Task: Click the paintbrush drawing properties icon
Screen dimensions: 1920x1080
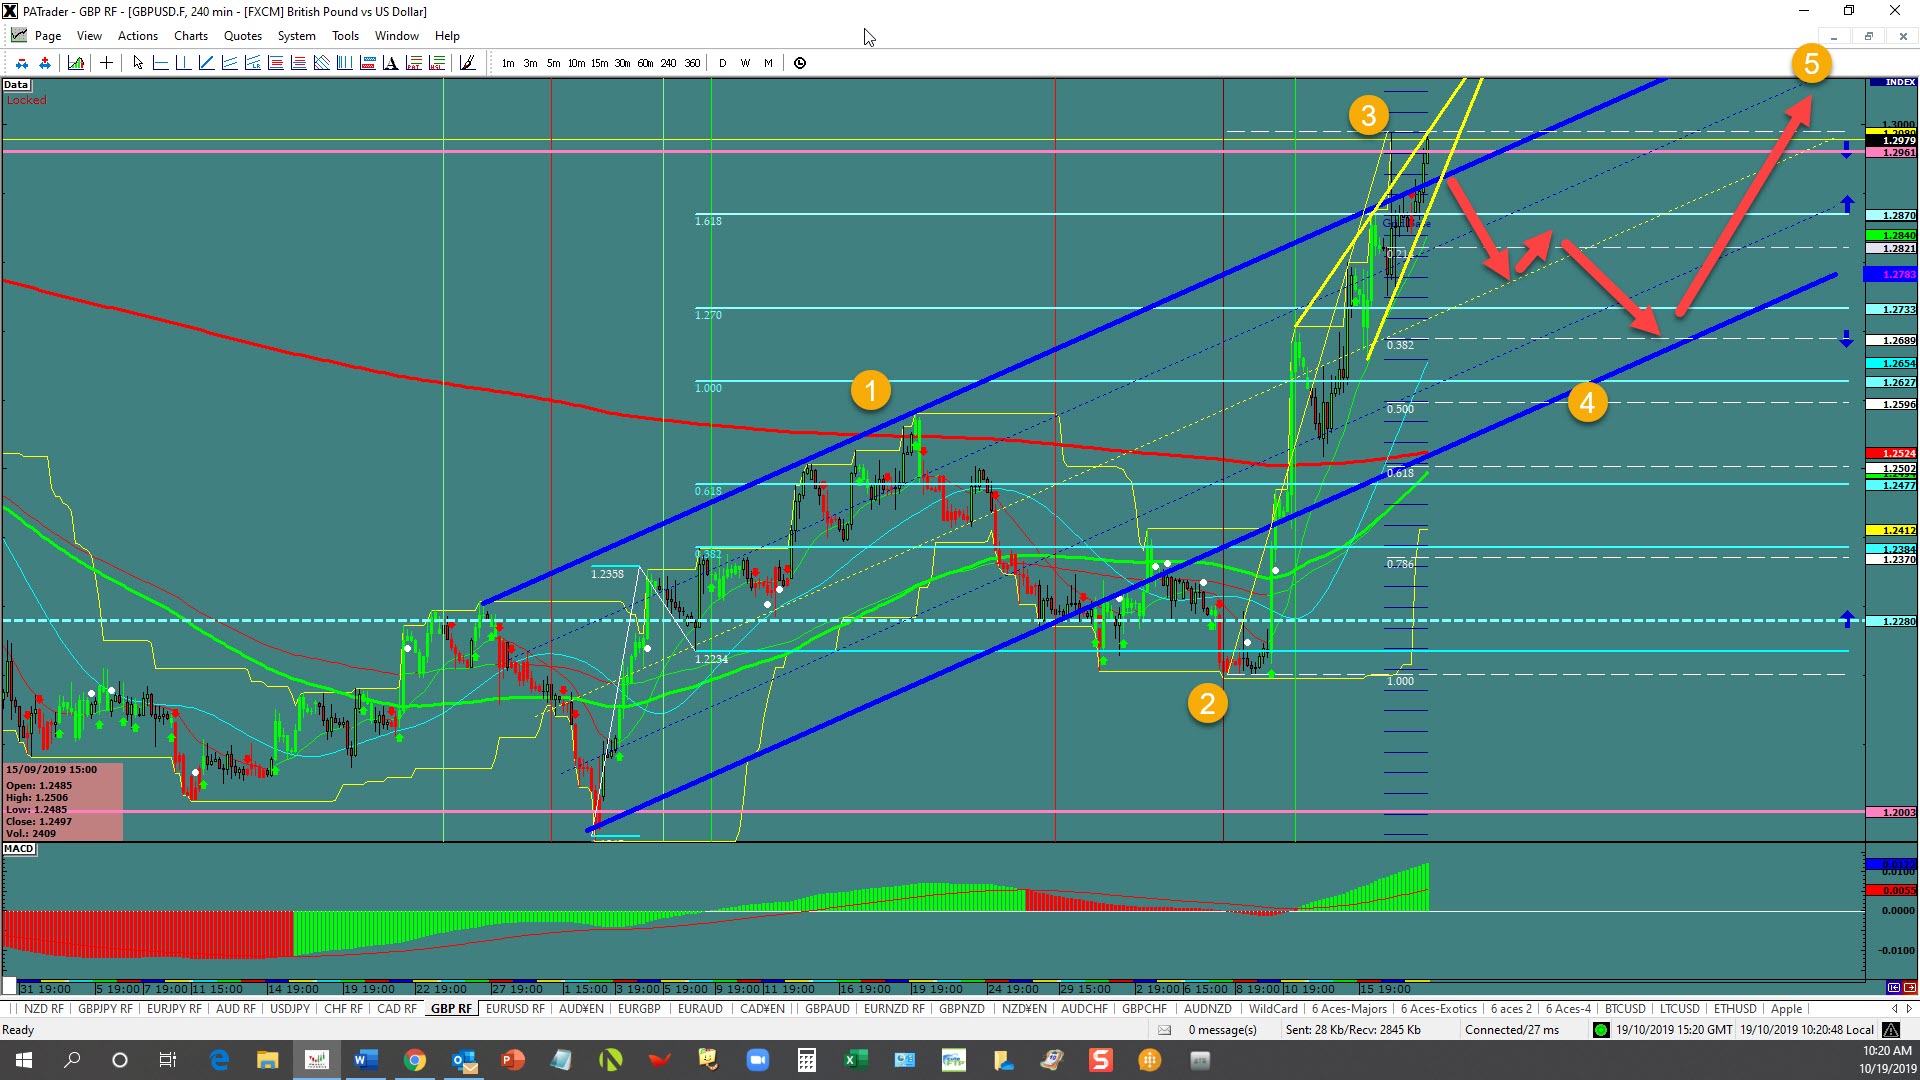Action: click(467, 63)
